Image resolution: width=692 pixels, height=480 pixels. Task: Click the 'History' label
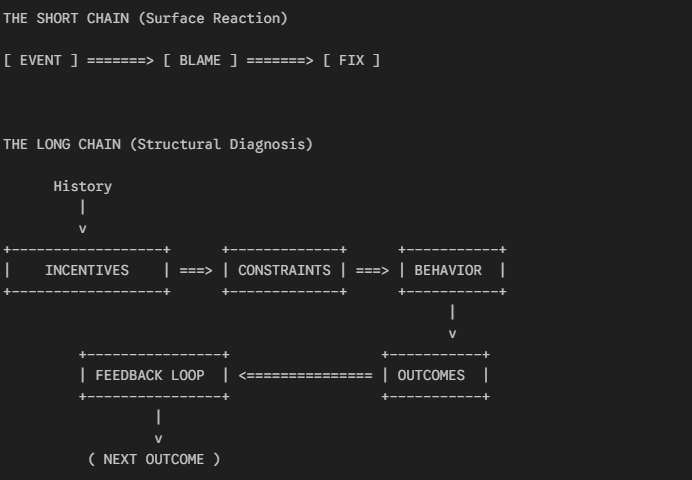point(82,187)
